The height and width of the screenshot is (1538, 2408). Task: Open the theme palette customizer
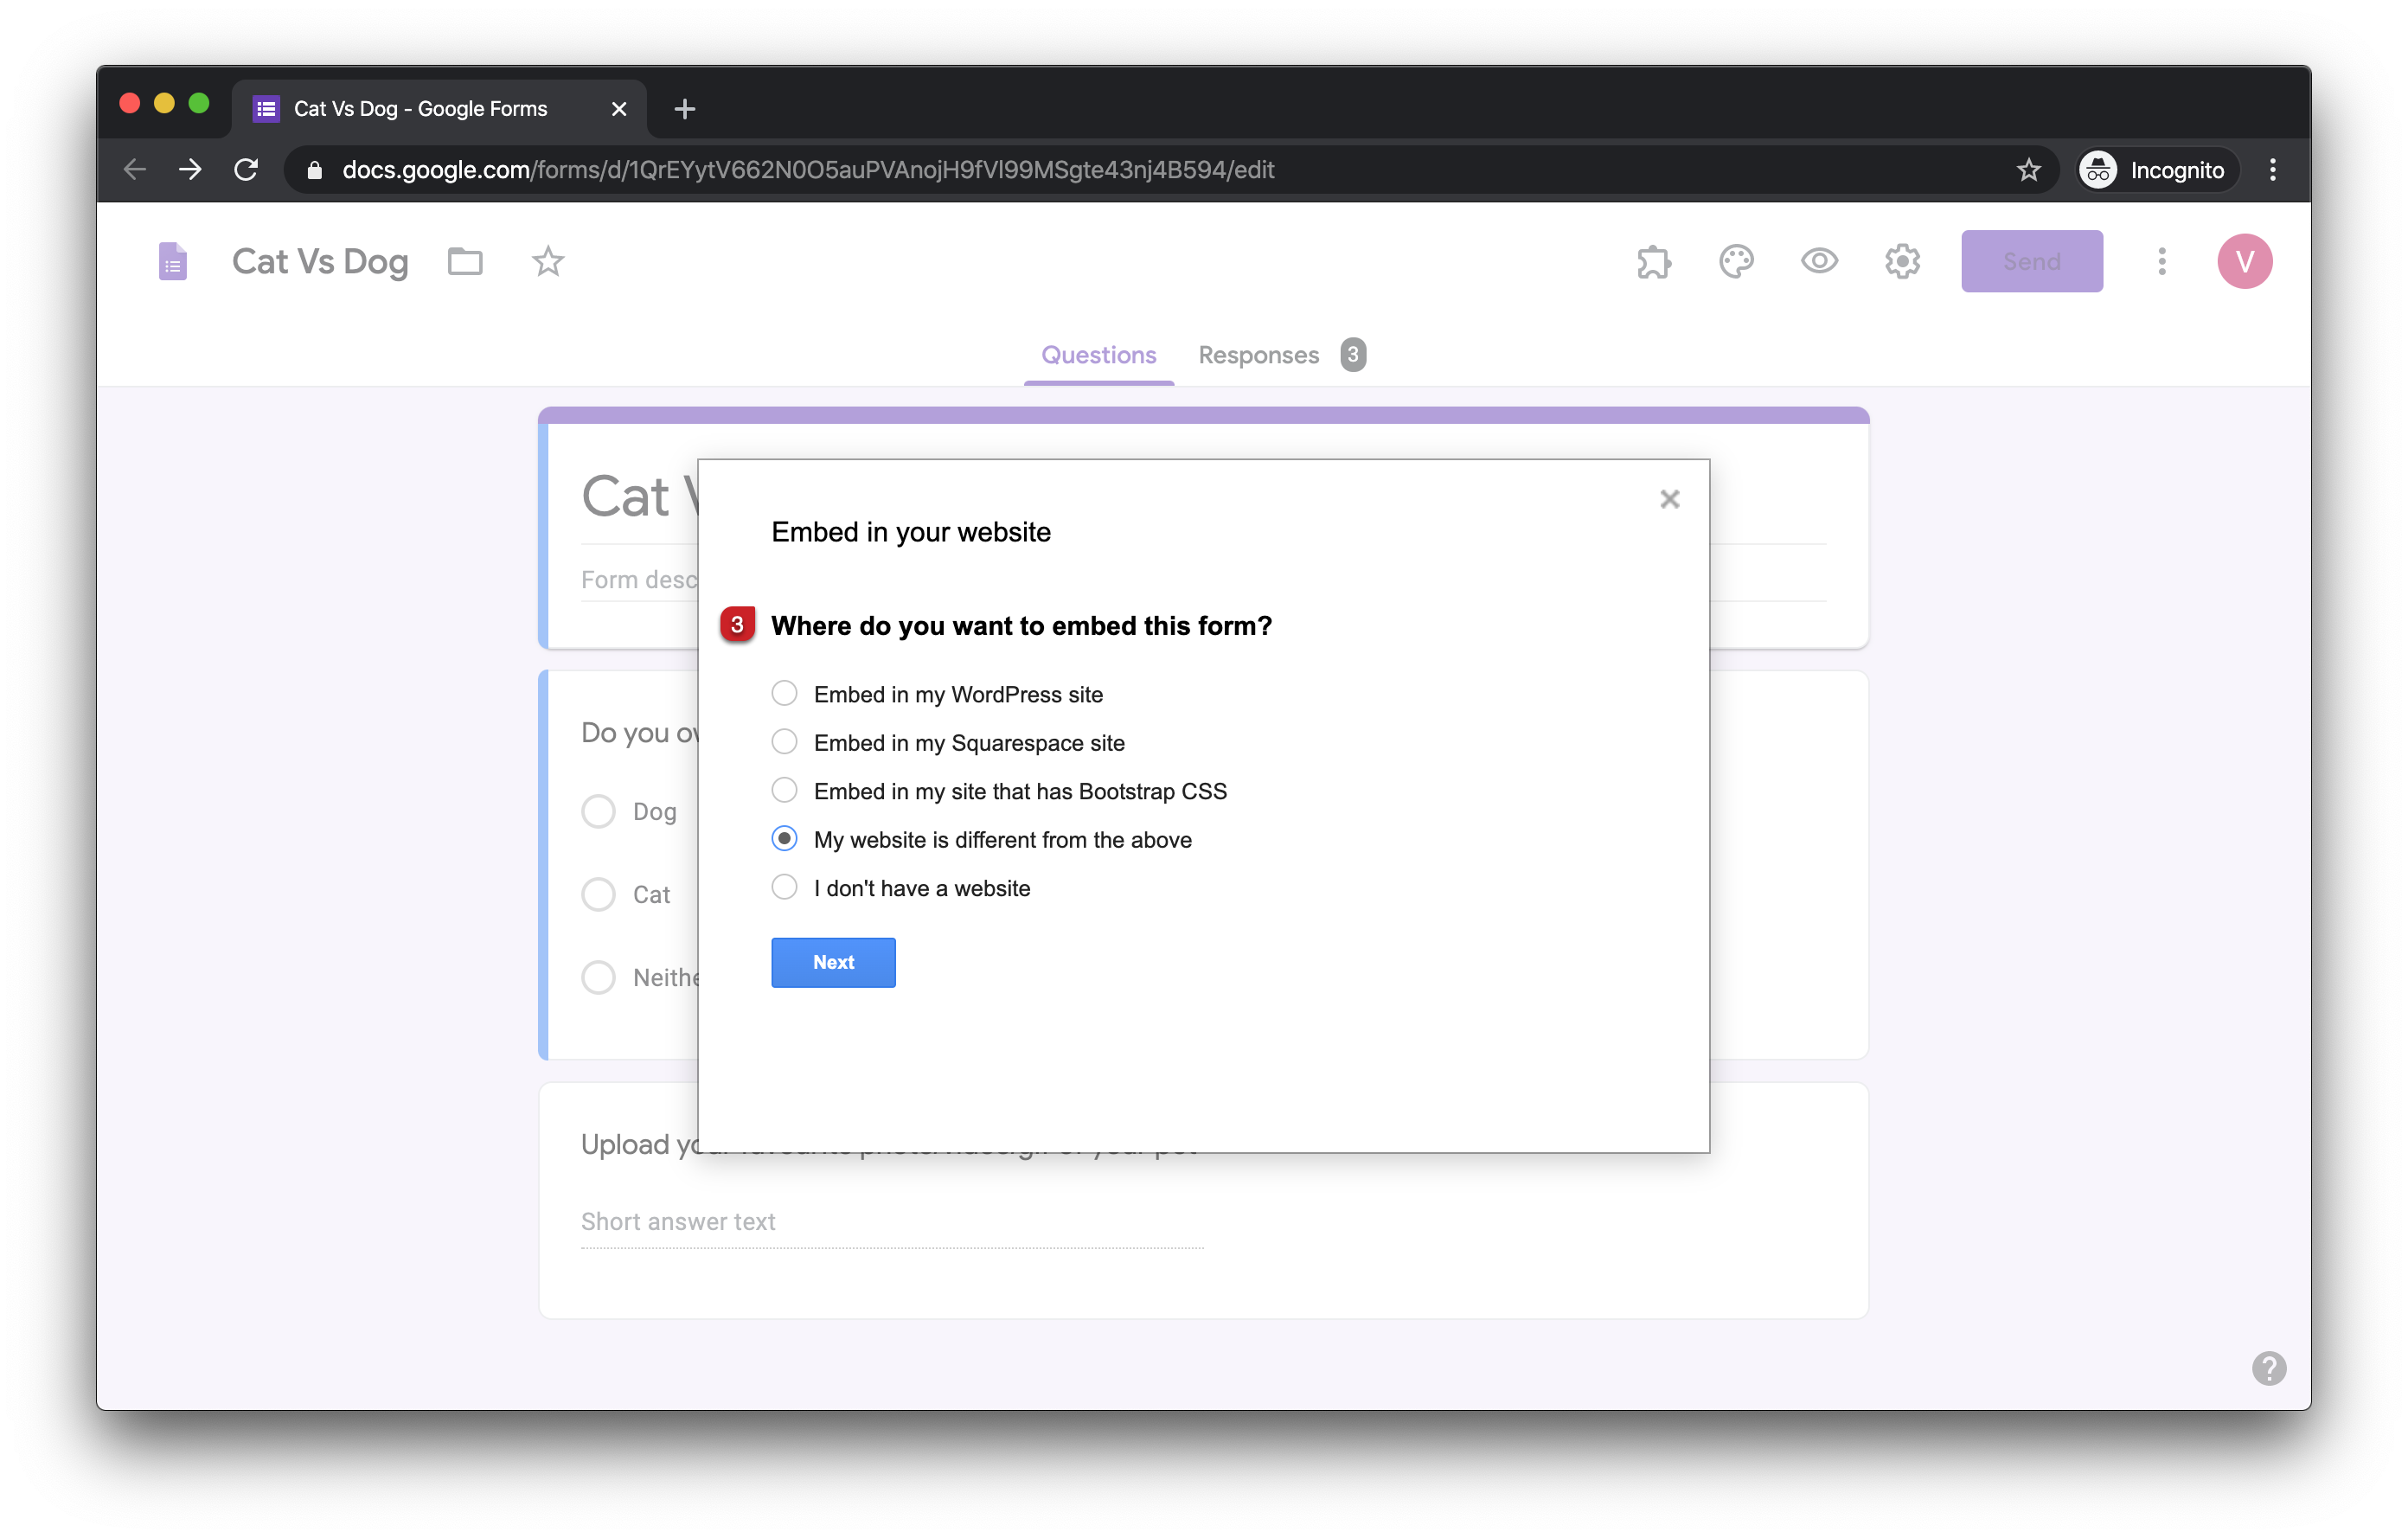pyautogui.click(x=1736, y=262)
